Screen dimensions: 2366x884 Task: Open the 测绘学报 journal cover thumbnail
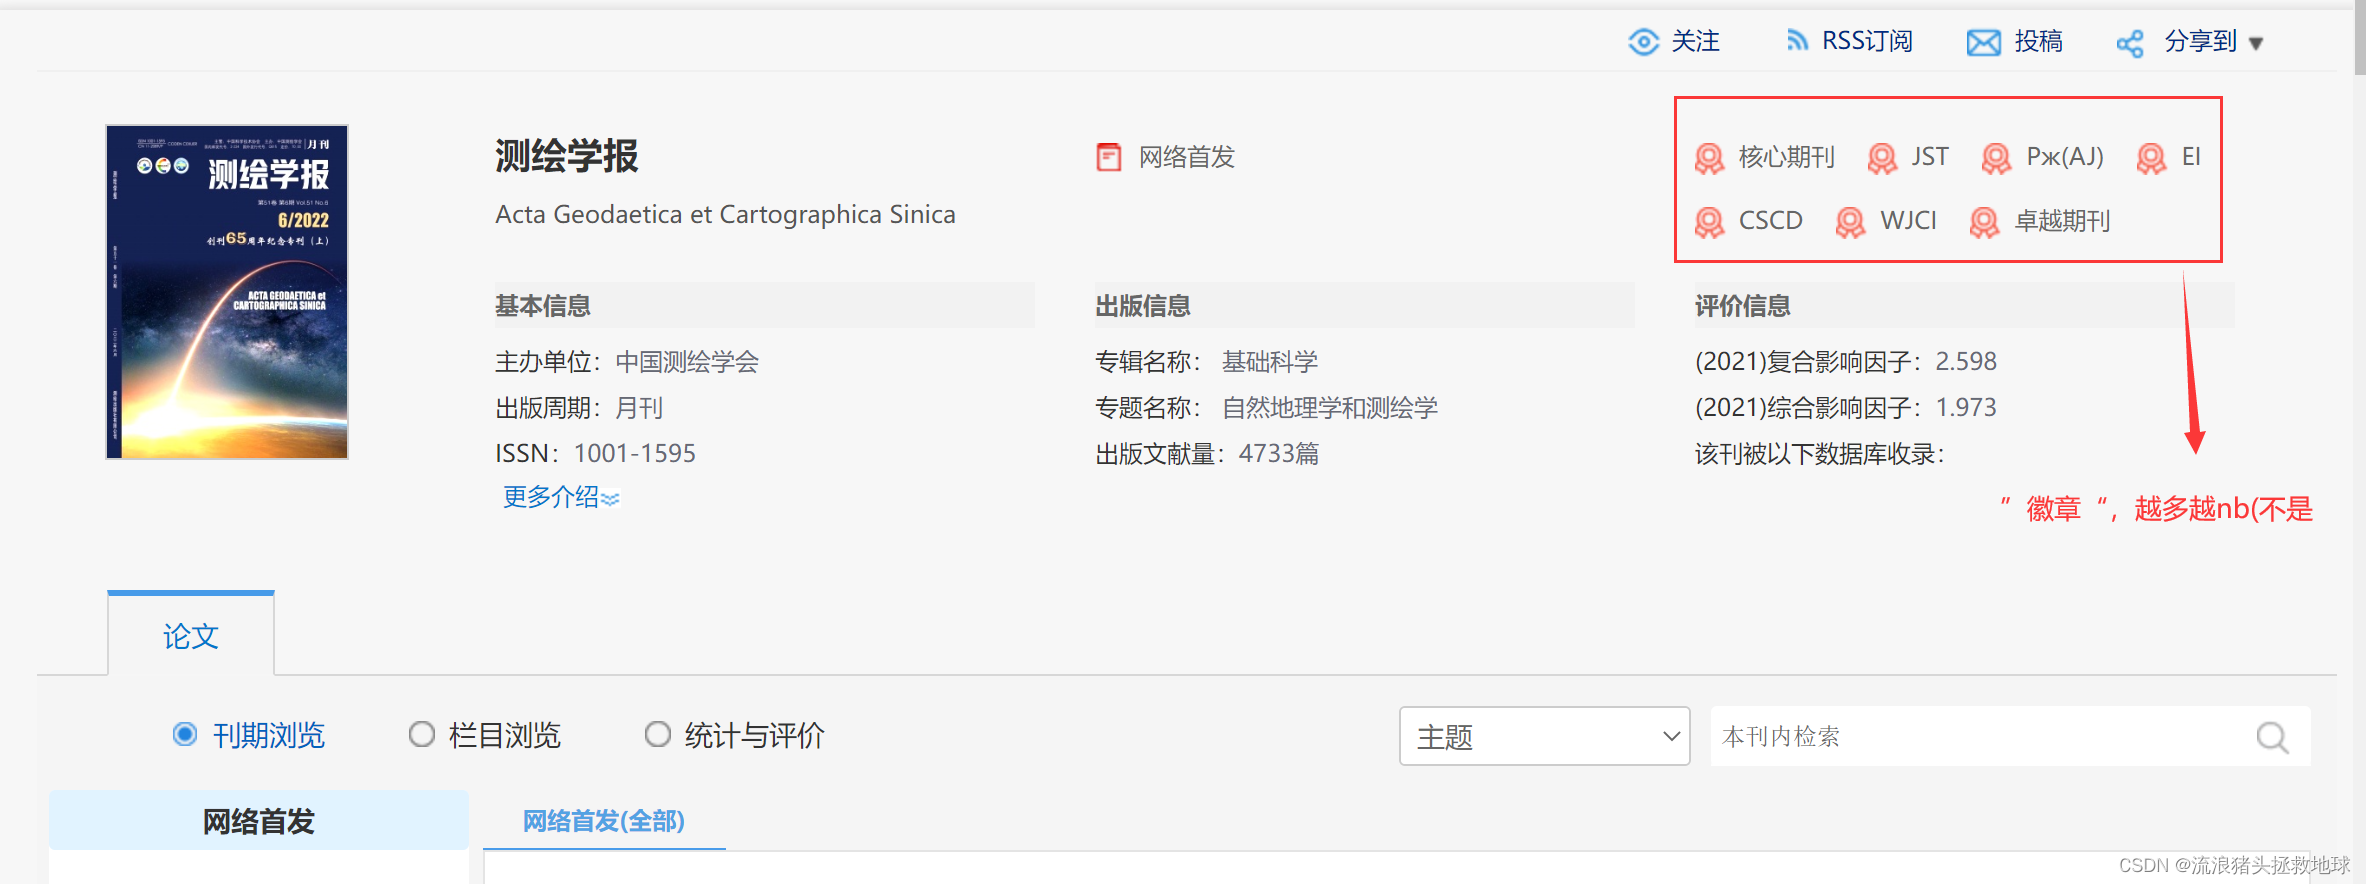[x=227, y=292]
